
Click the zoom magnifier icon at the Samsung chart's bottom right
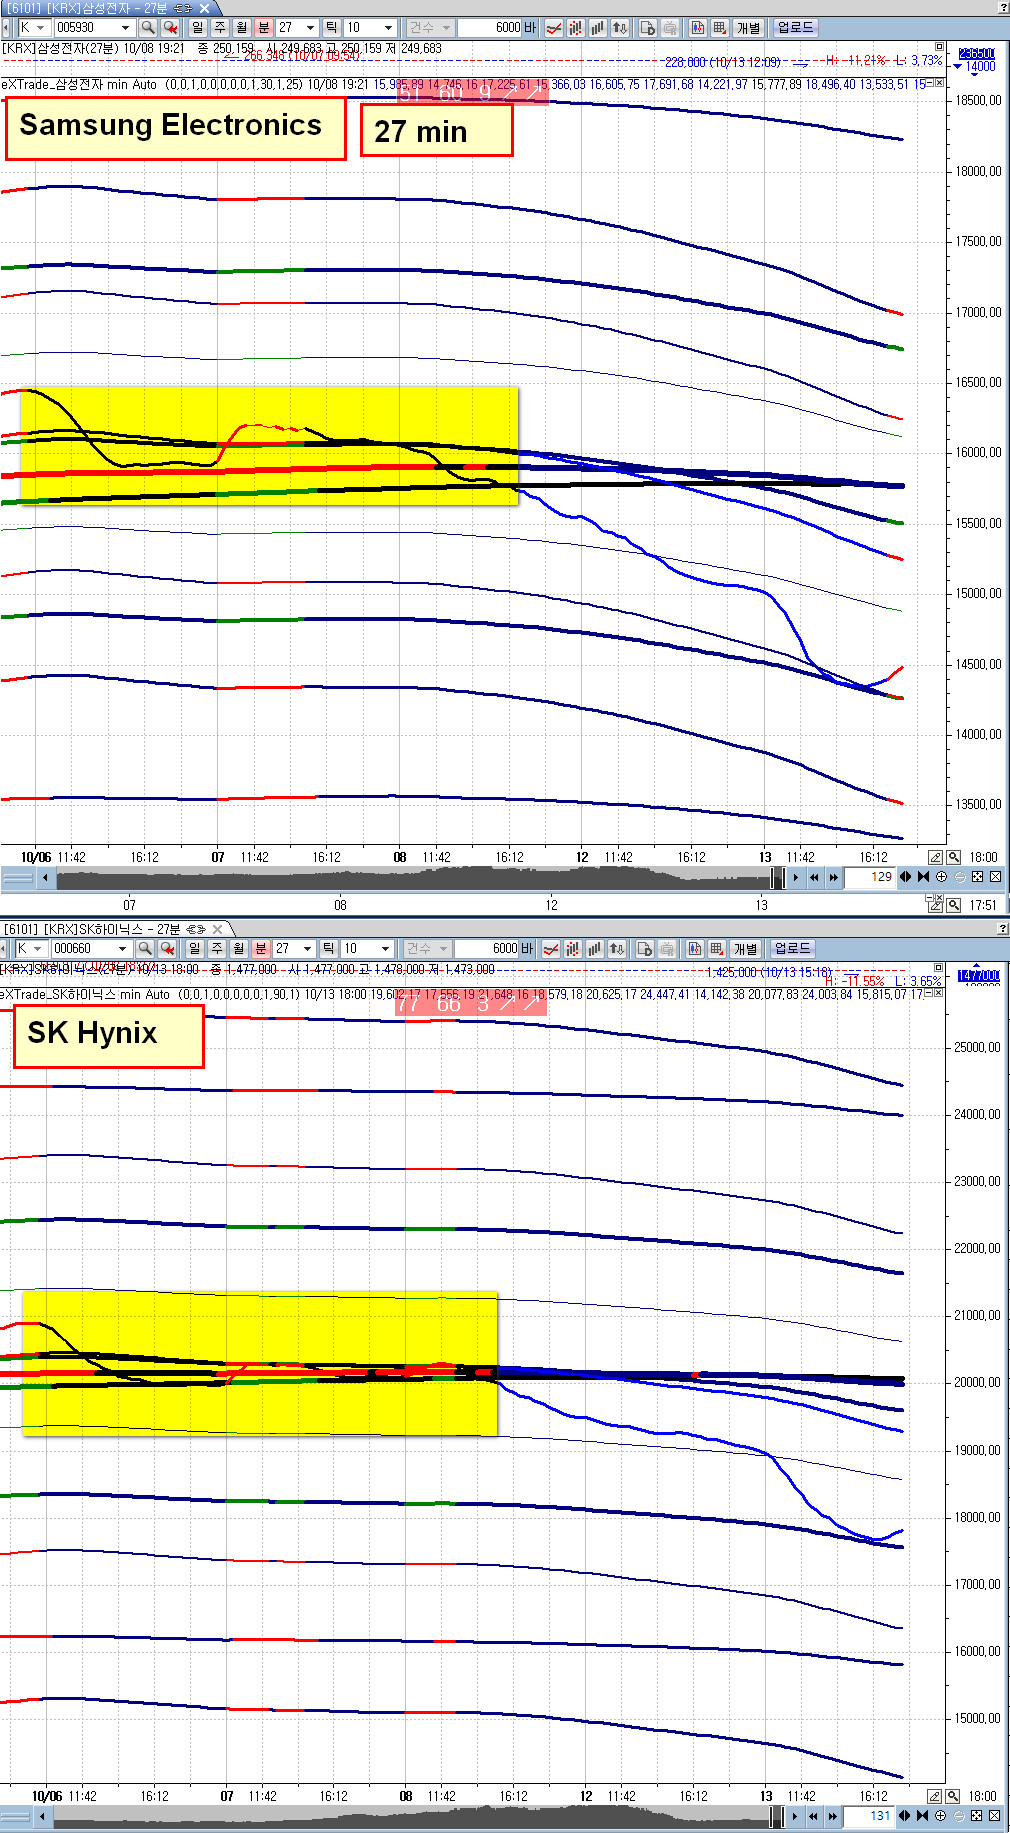(953, 857)
